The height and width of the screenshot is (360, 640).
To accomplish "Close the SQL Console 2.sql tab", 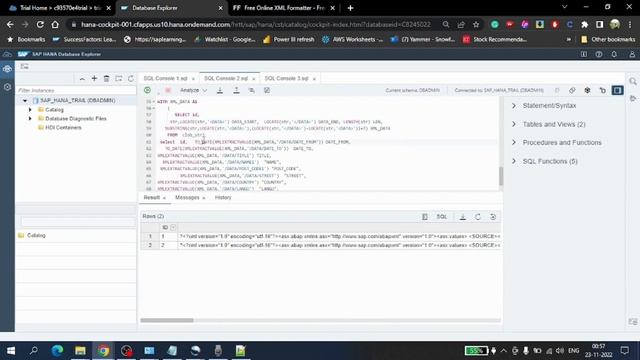I will (253, 79).
